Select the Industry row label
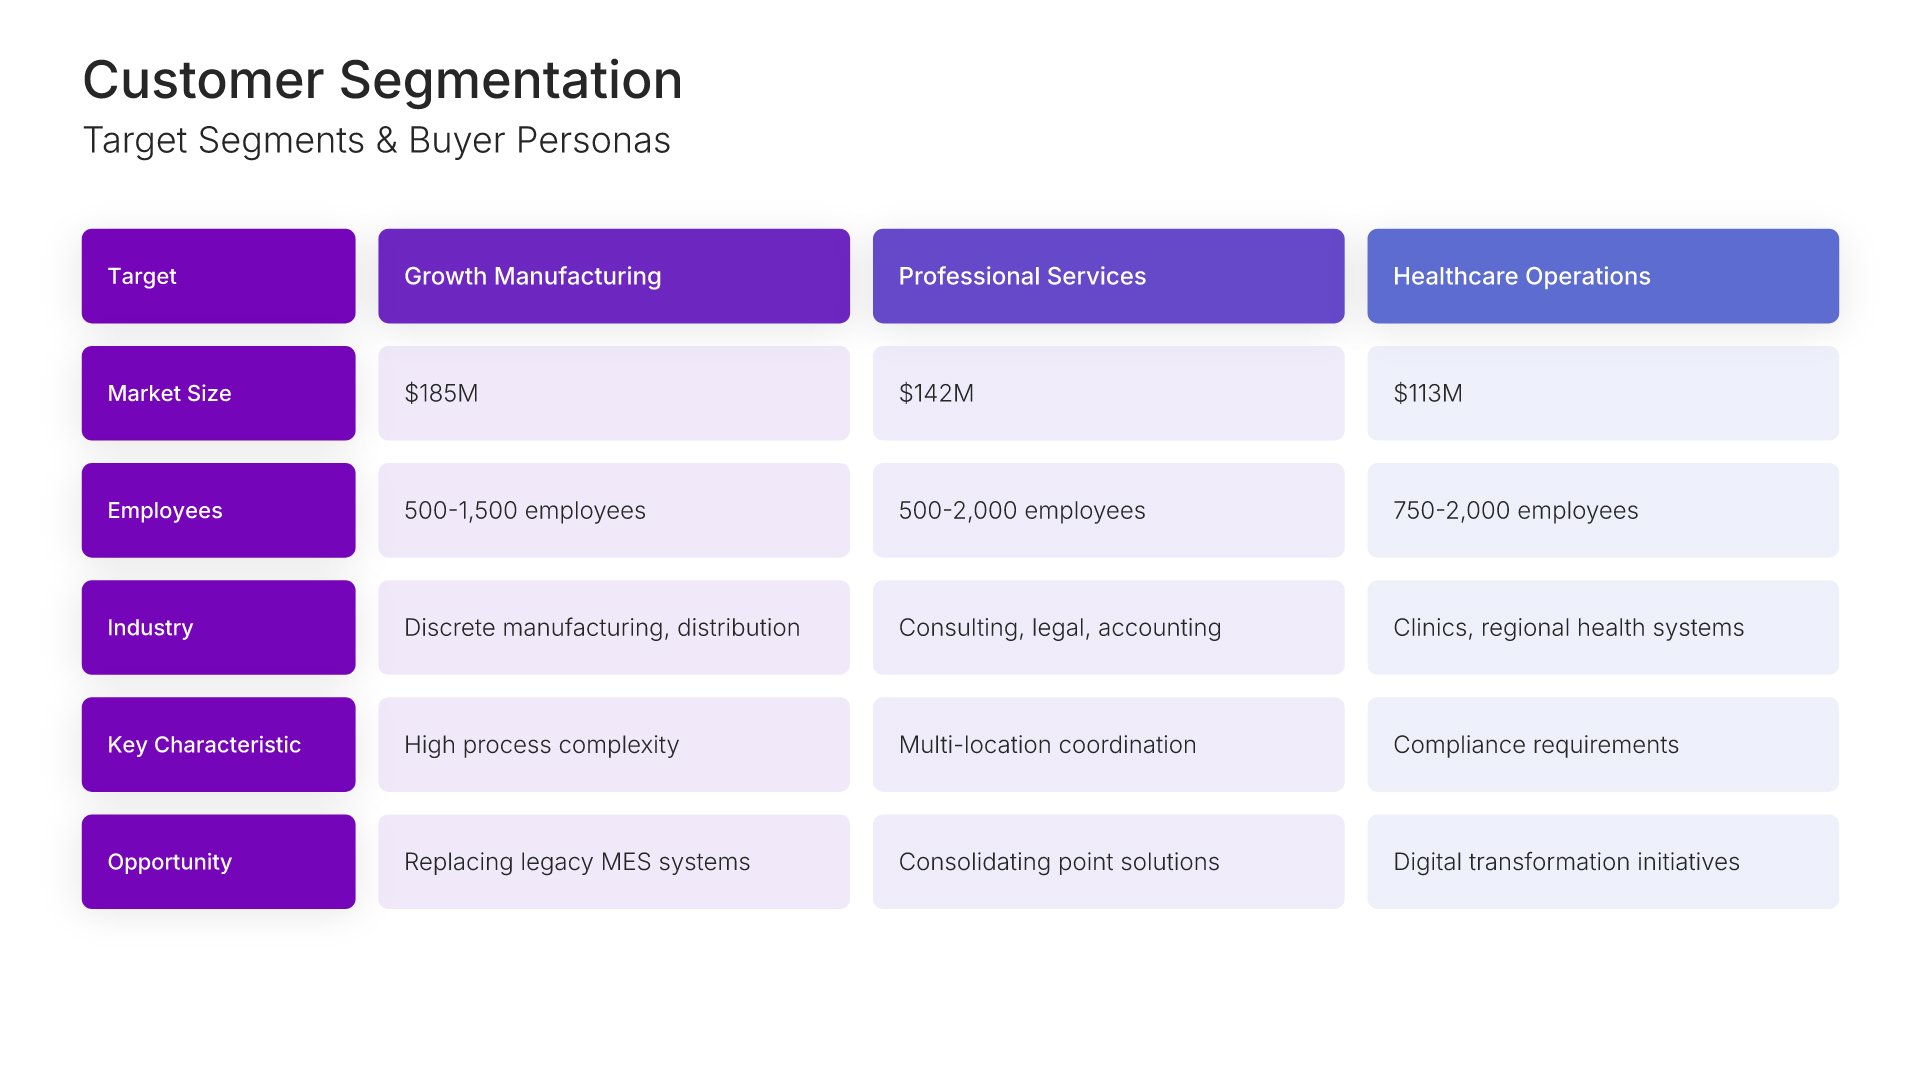 point(218,627)
